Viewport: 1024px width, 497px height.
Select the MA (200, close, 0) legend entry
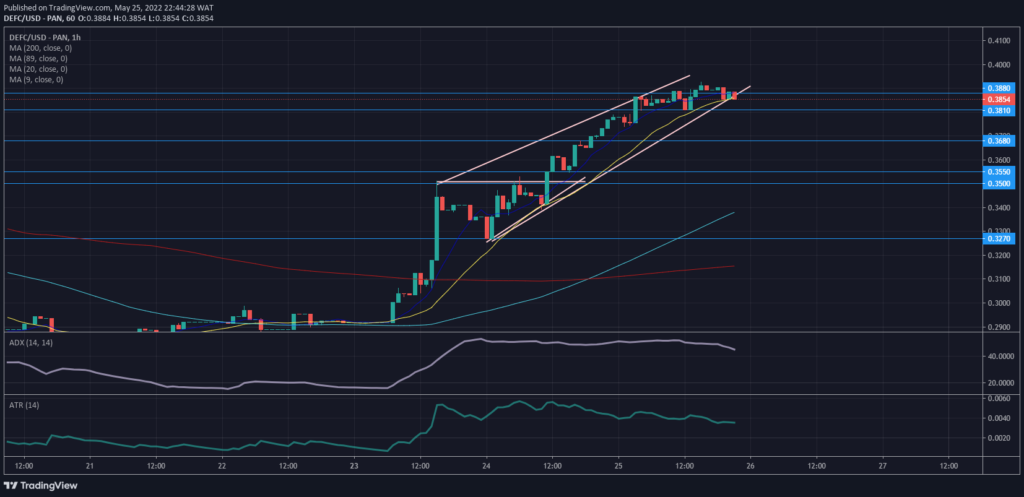point(40,48)
